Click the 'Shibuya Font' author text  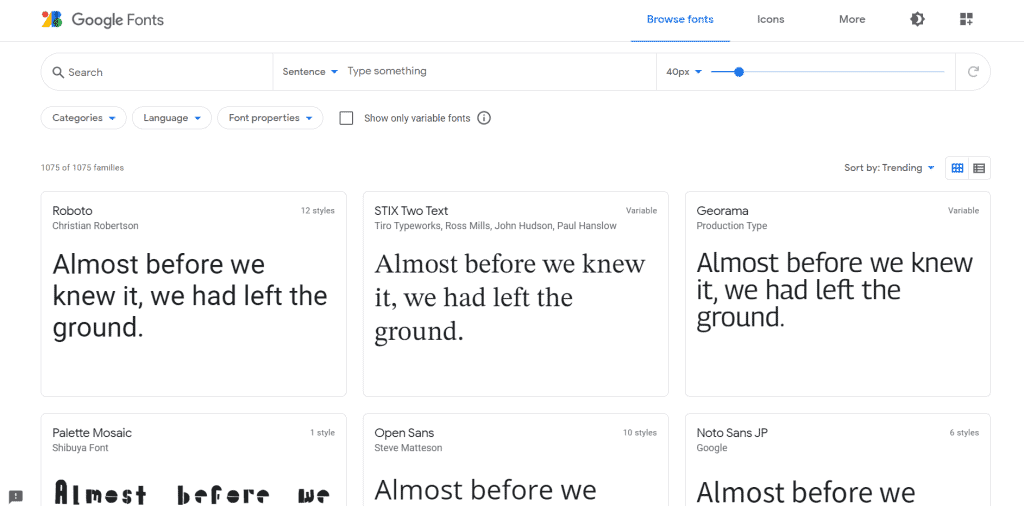point(80,448)
